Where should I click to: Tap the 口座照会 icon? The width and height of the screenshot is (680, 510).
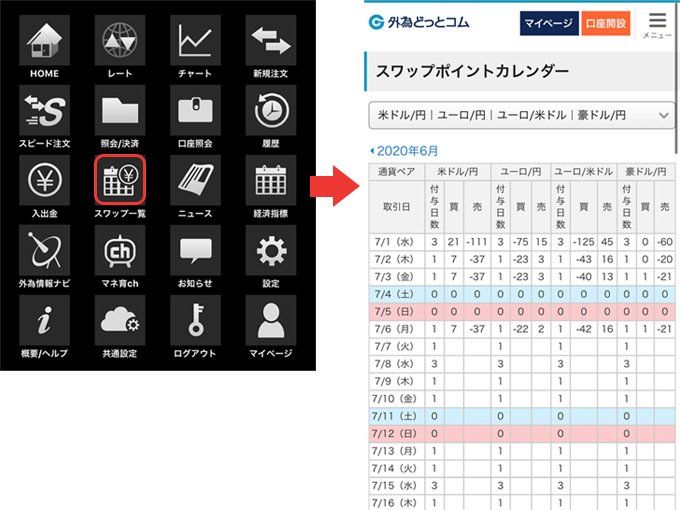[194, 110]
